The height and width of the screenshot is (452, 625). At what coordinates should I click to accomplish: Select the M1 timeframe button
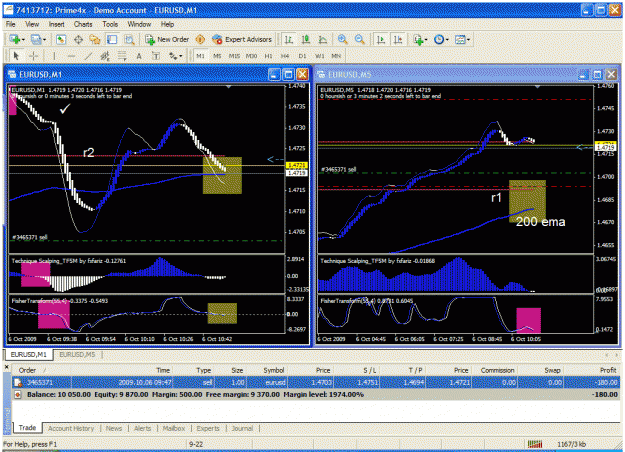[200, 56]
